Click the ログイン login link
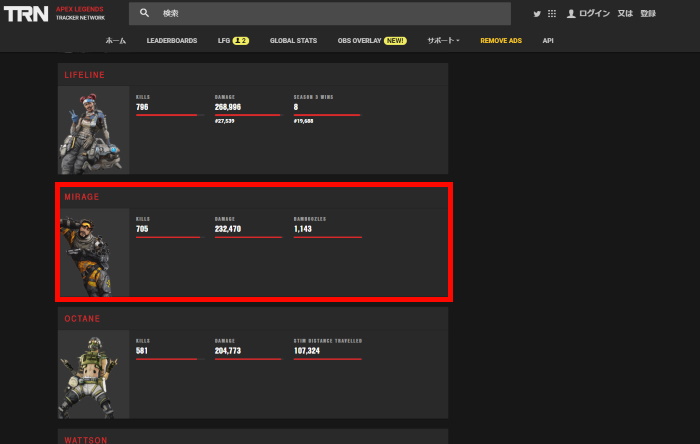 click(x=594, y=13)
